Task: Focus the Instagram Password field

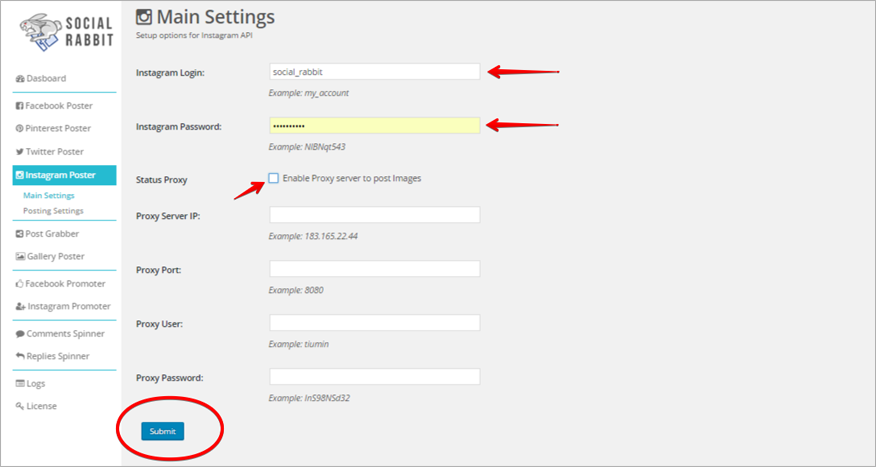Action: (x=375, y=126)
